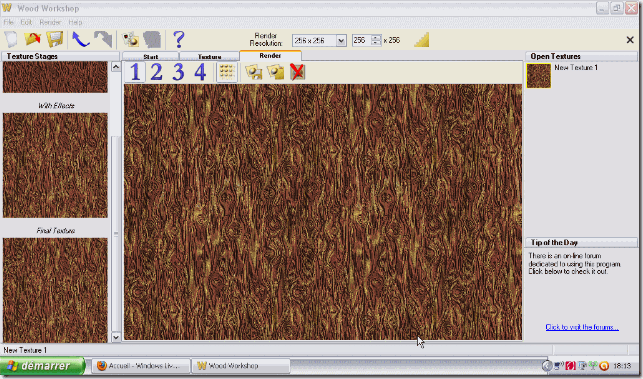
Task: Click the Wood Workshop taskbar button
Action: 241,365
